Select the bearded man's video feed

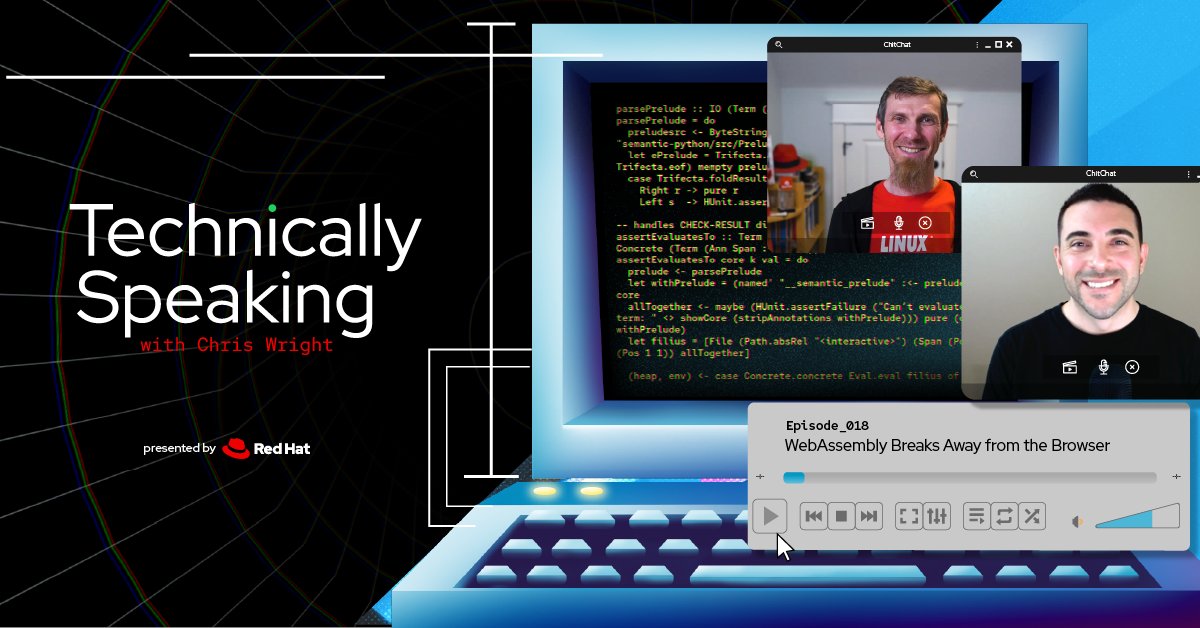point(894,152)
